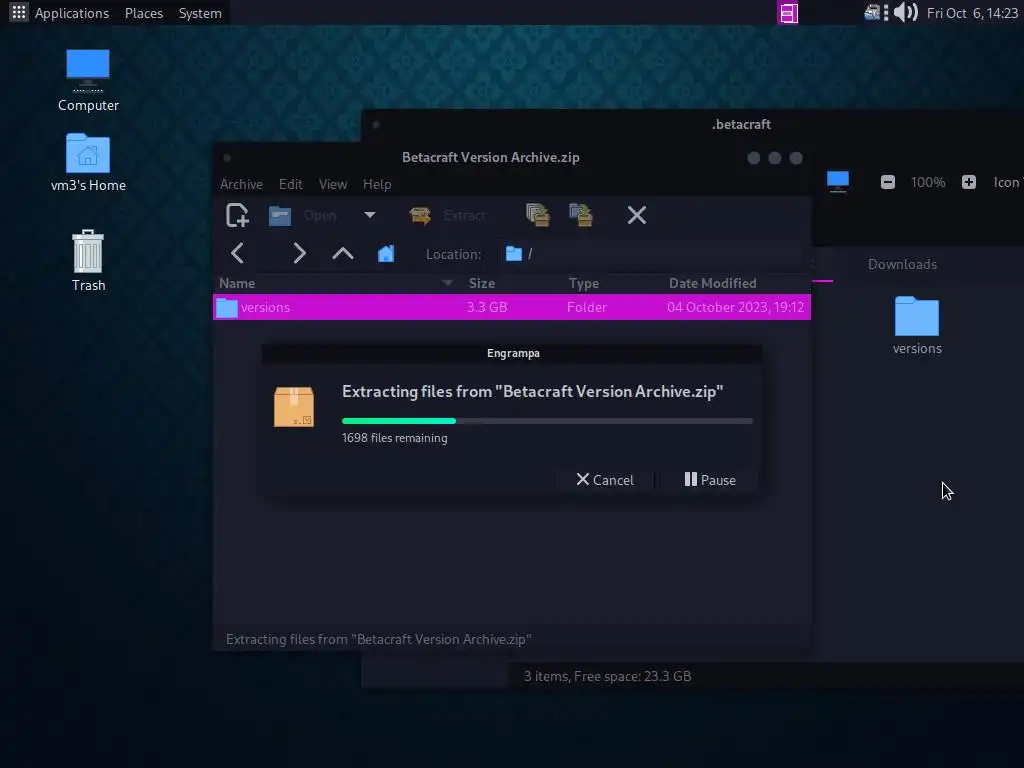Sort by the Type column header

click(x=583, y=283)
